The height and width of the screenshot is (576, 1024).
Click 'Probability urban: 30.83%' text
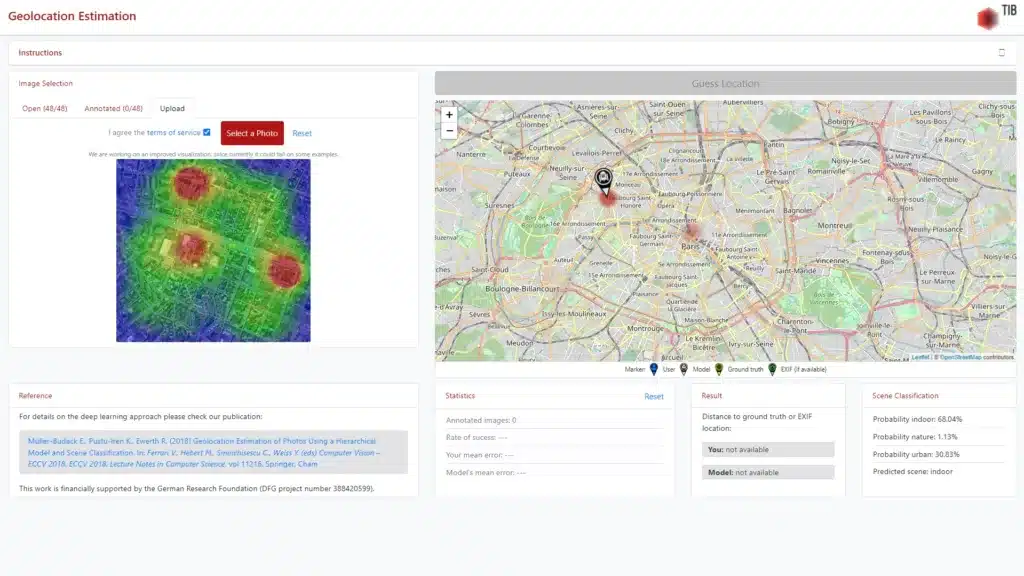(x=916, y=455)
